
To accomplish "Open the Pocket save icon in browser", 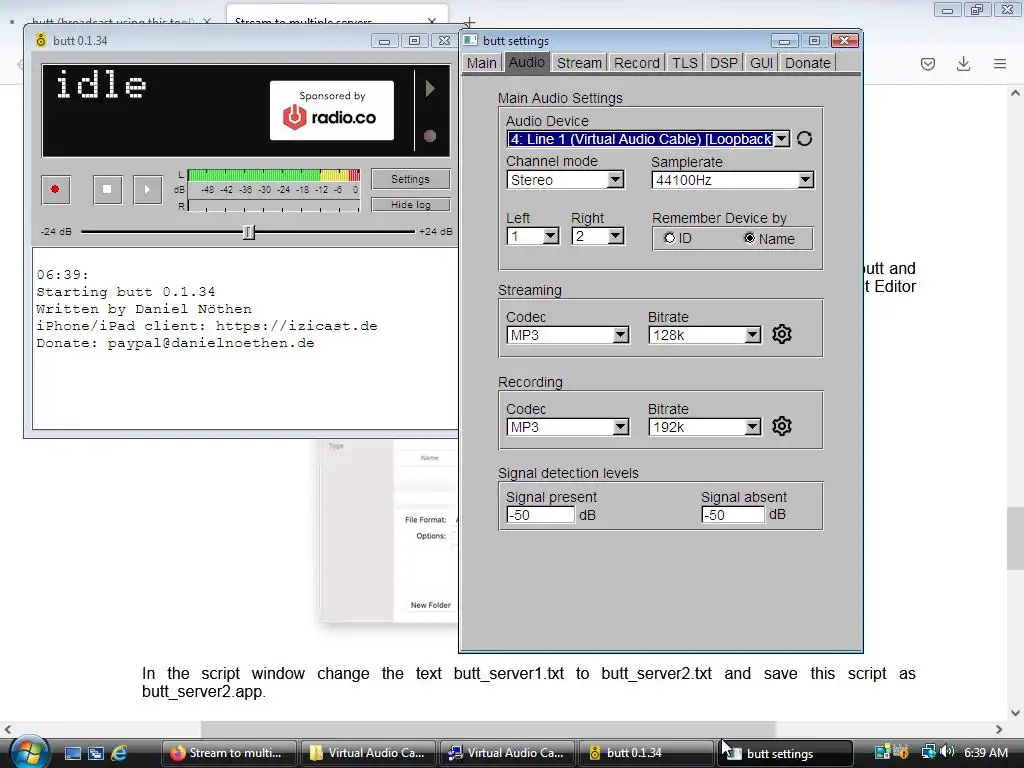I will 928,64.
